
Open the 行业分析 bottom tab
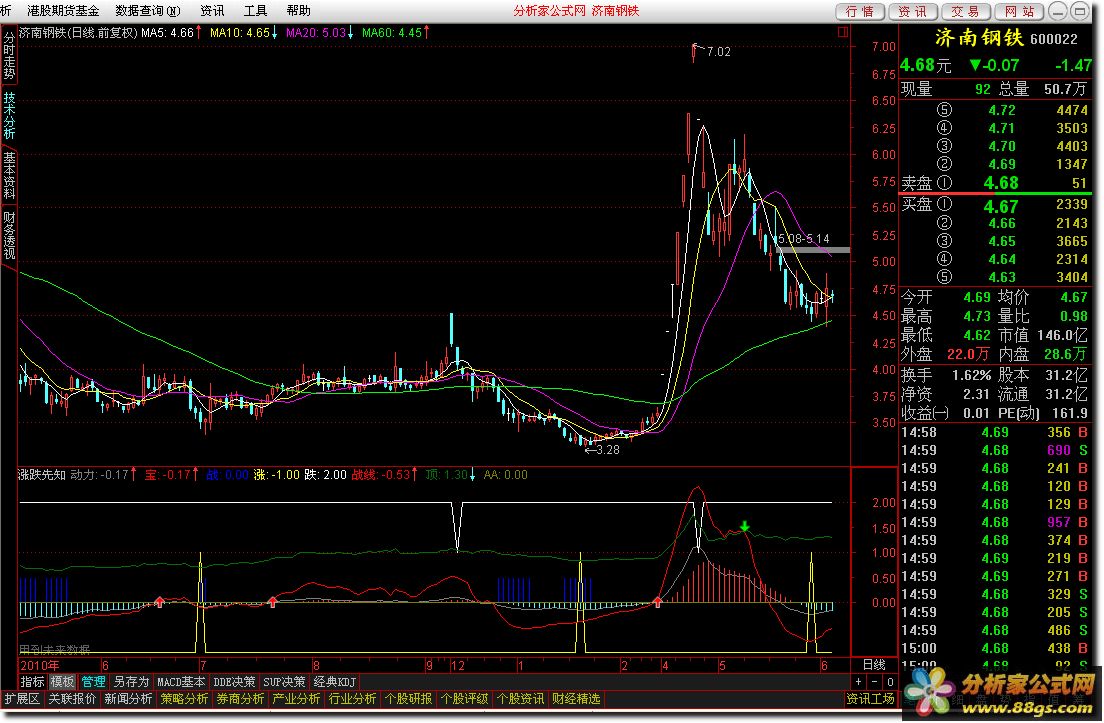(353, 698)
